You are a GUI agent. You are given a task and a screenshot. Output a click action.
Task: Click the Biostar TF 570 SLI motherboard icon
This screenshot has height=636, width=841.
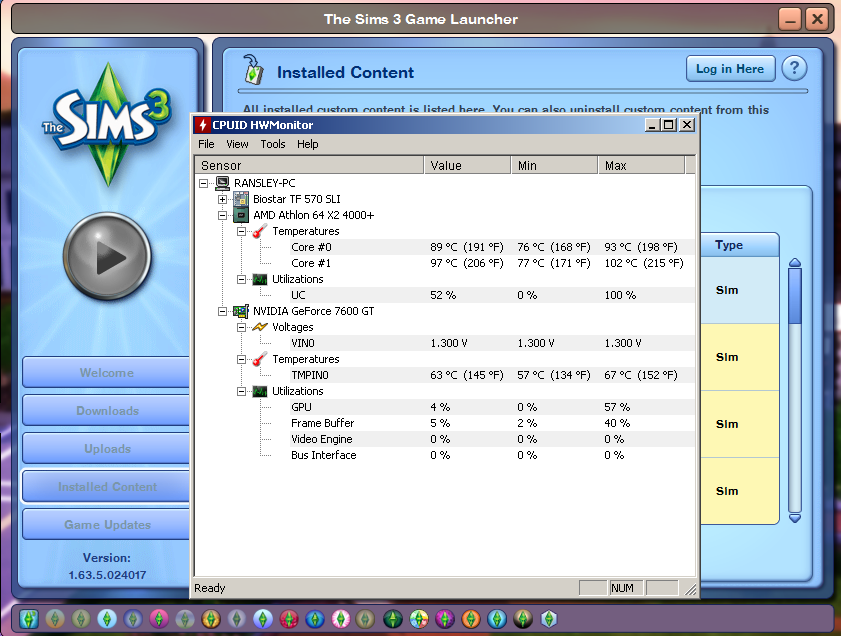241,199
